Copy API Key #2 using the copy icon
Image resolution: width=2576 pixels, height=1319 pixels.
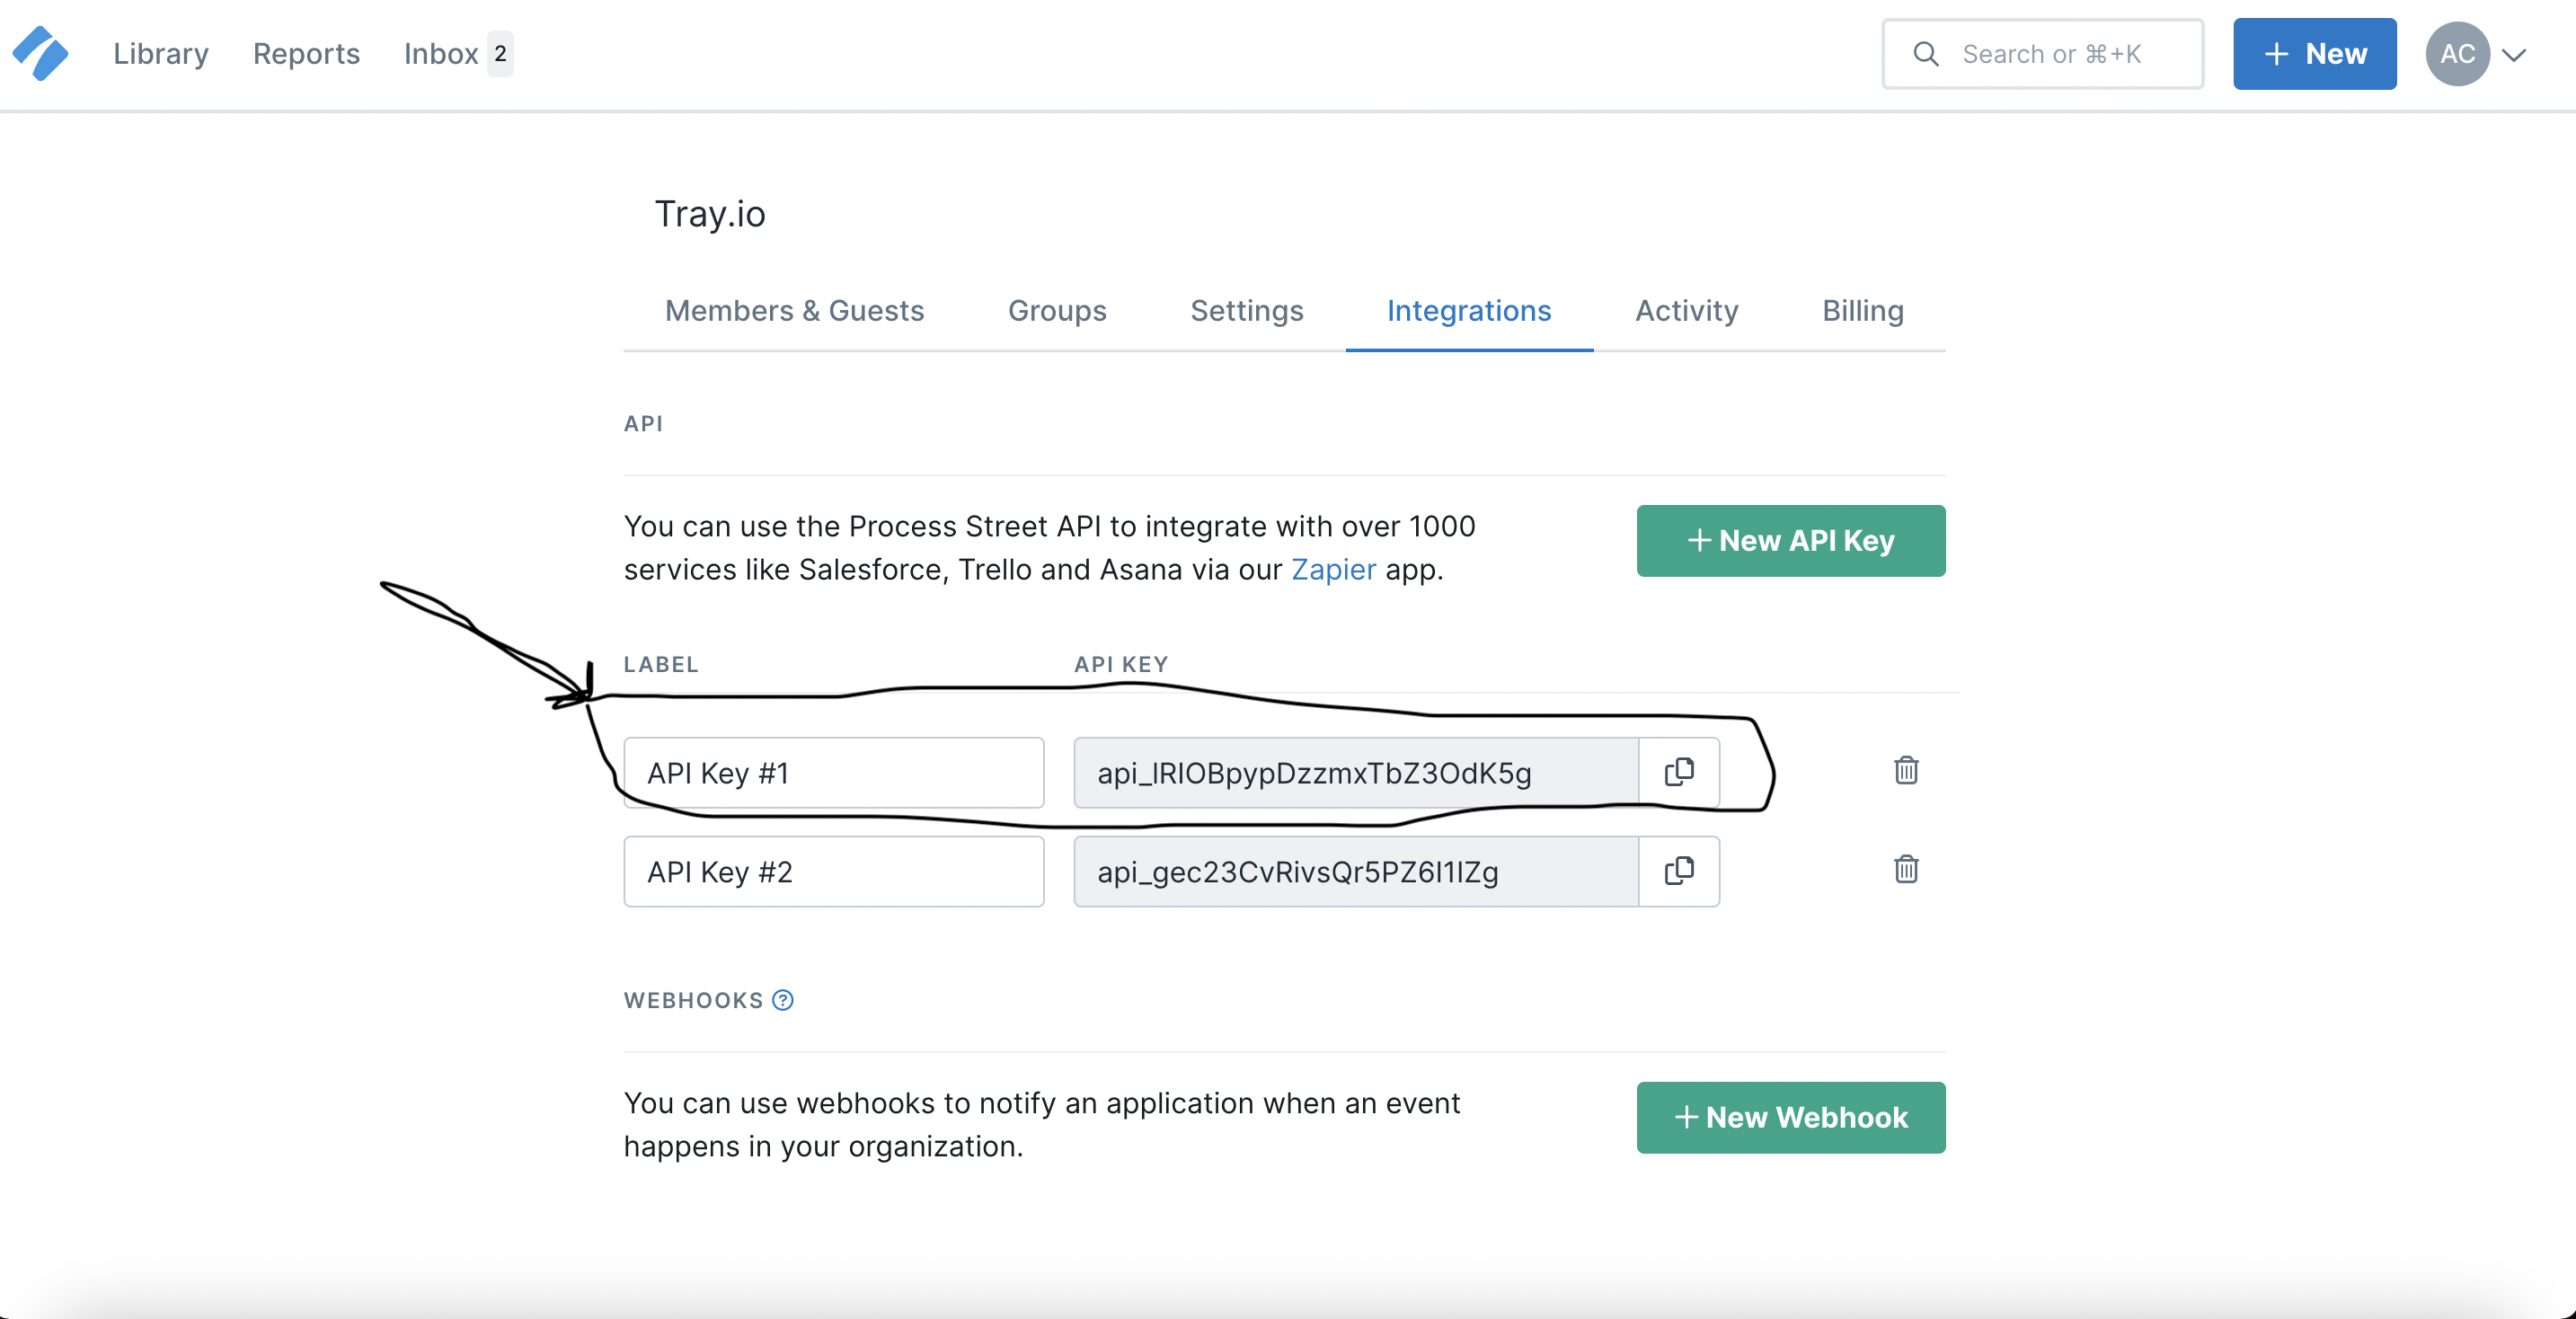pyautogui.click(x=1679, y=870)
